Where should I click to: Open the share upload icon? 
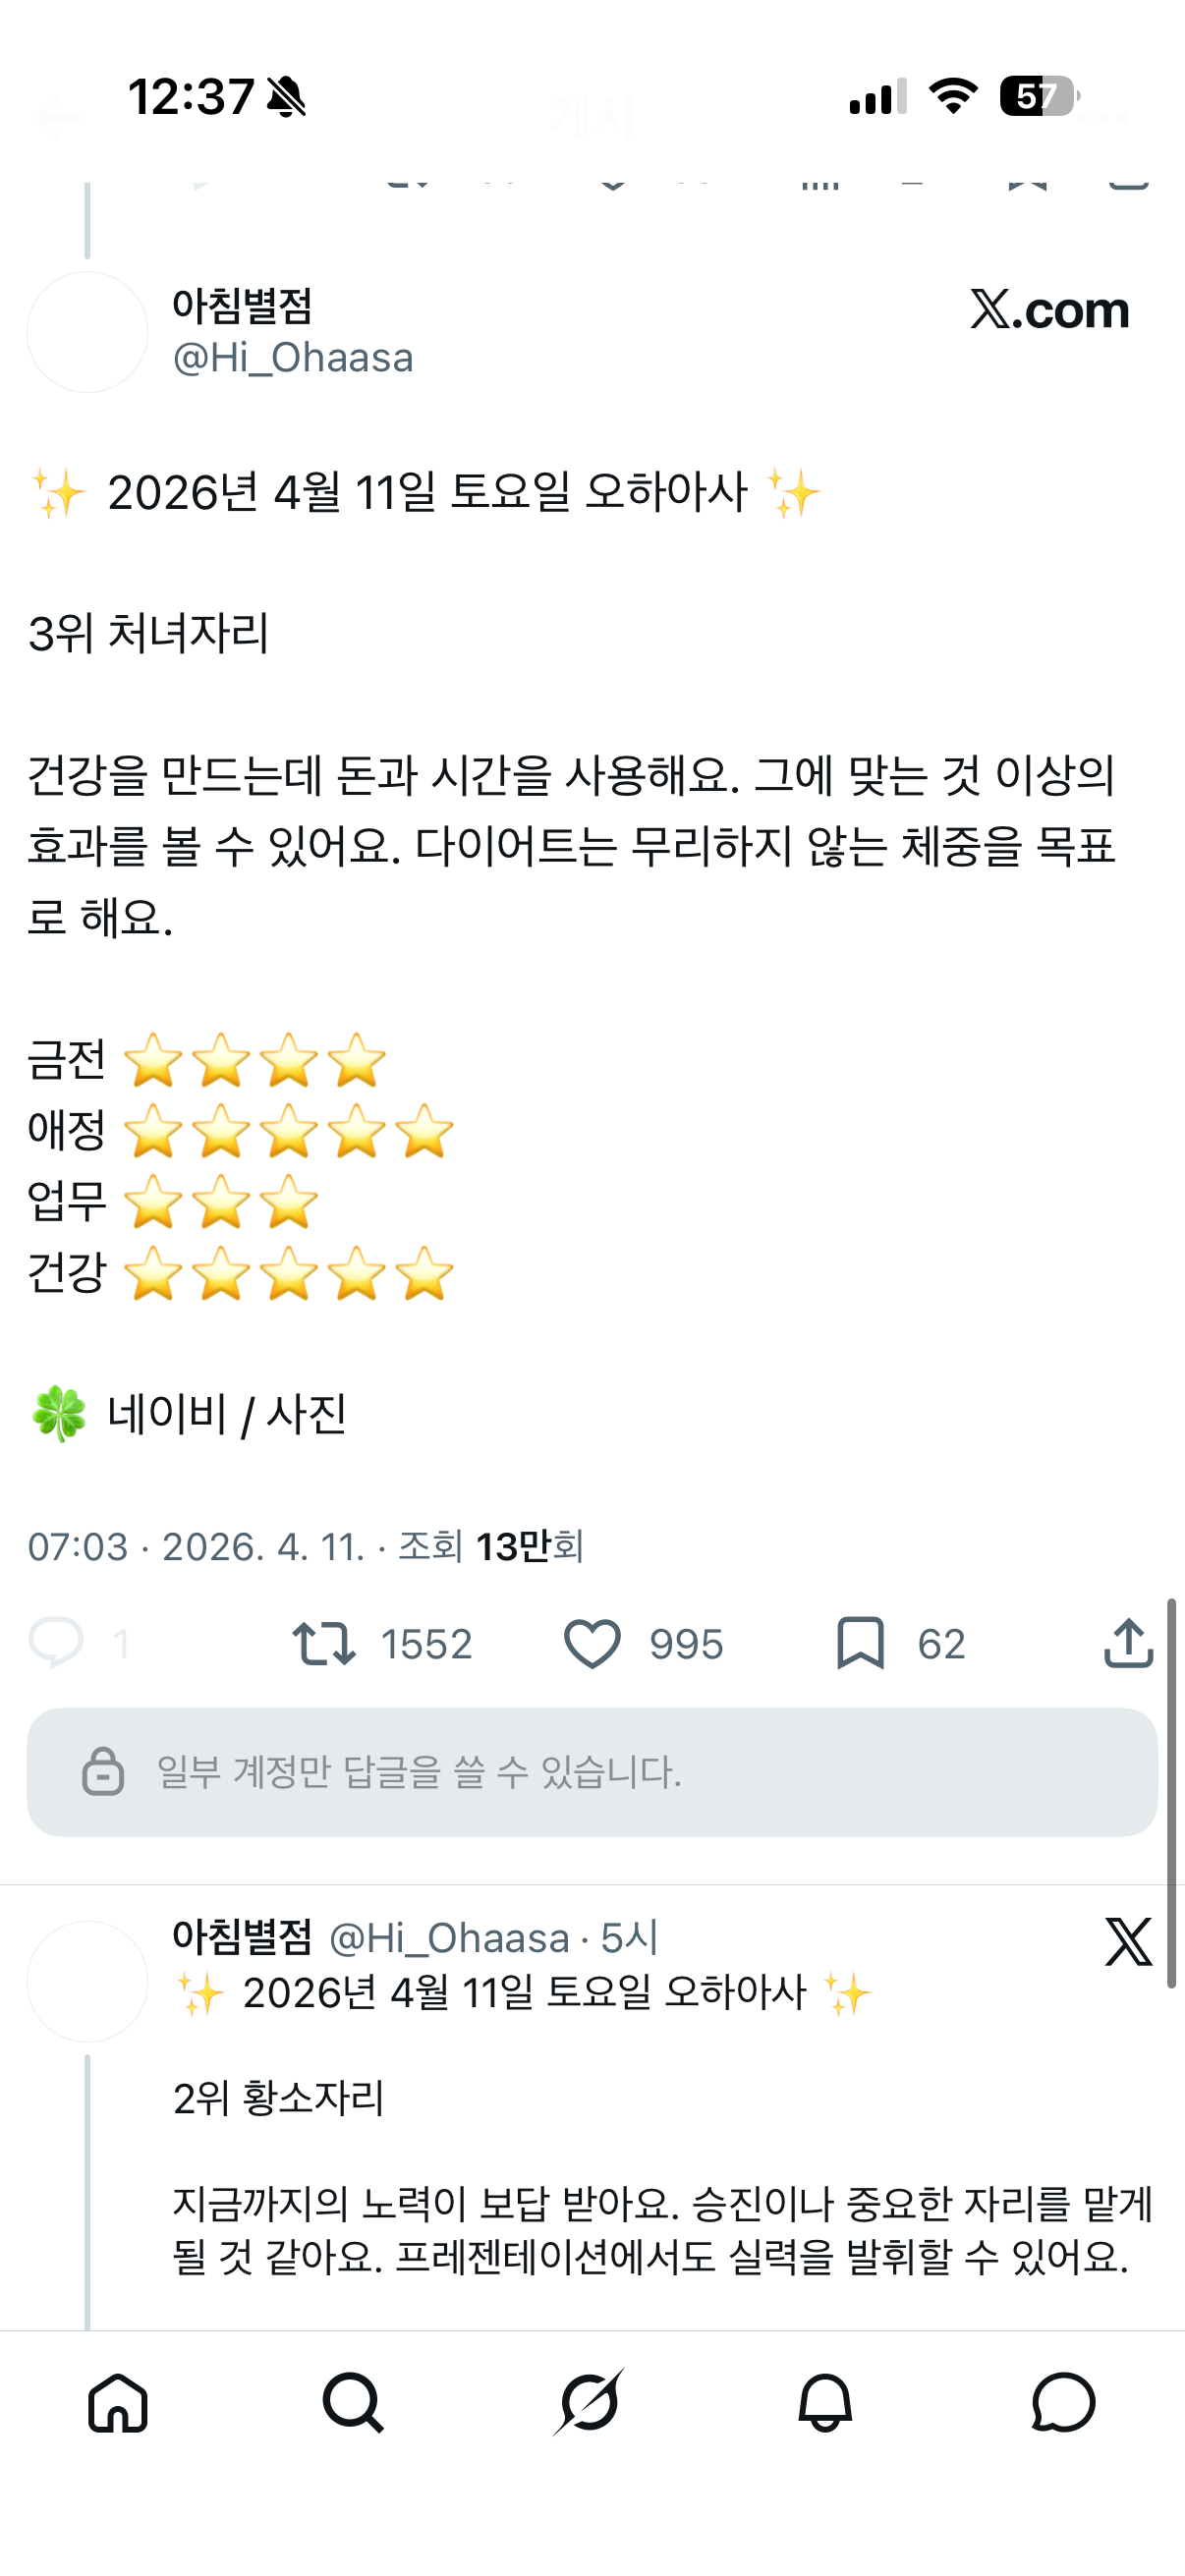[x=1128, y=1643]
